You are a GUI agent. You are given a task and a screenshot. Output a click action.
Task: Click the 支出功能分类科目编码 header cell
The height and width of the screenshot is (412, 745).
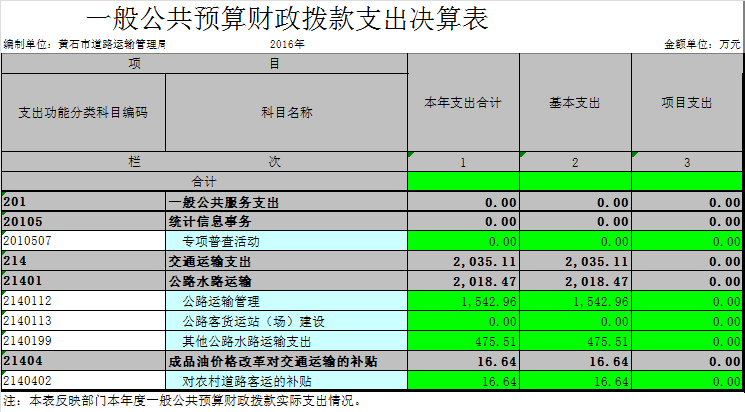pos(83,113)
